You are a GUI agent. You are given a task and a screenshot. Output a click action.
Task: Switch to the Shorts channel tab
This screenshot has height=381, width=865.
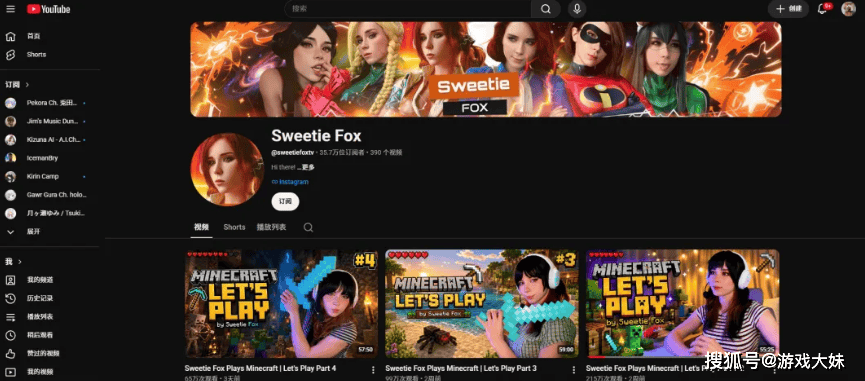[x=234, y=227]
